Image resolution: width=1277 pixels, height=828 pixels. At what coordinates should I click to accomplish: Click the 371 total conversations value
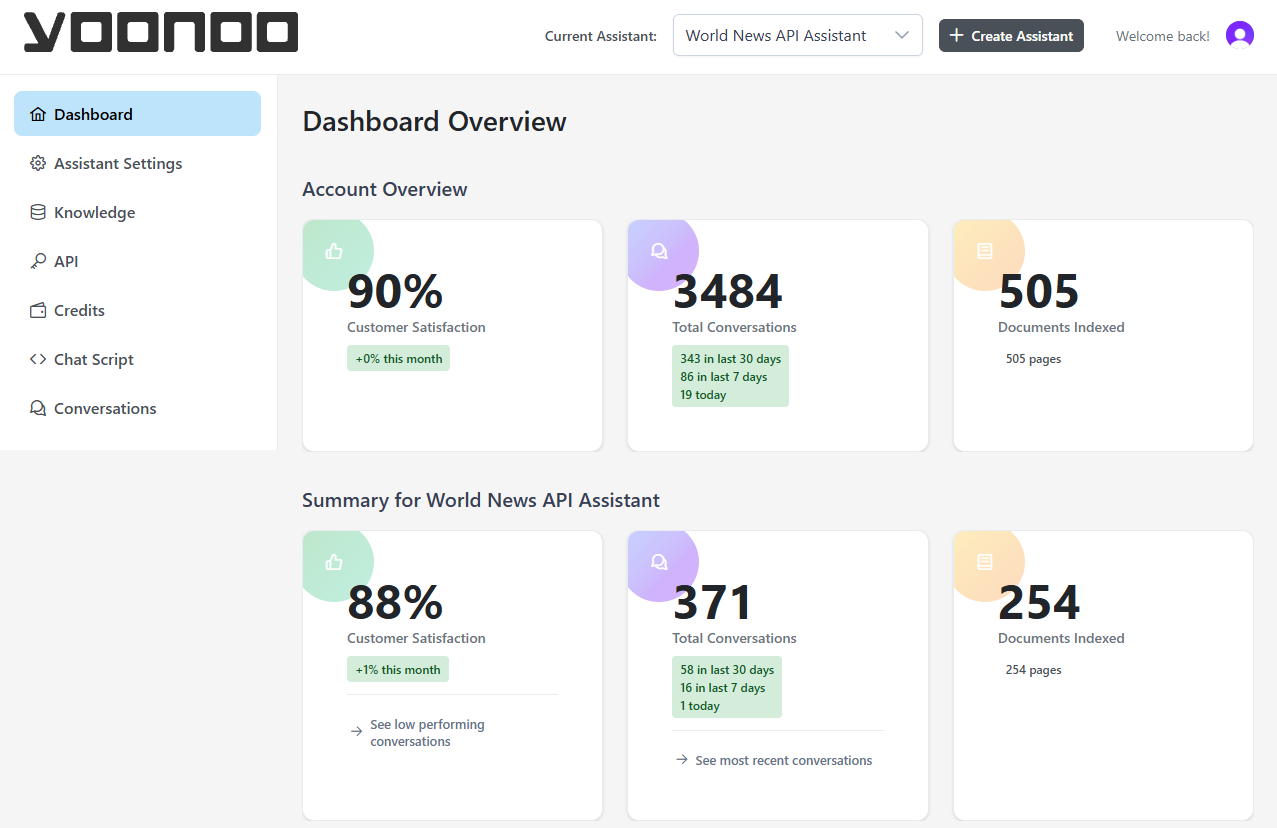[x=712, y=602]
